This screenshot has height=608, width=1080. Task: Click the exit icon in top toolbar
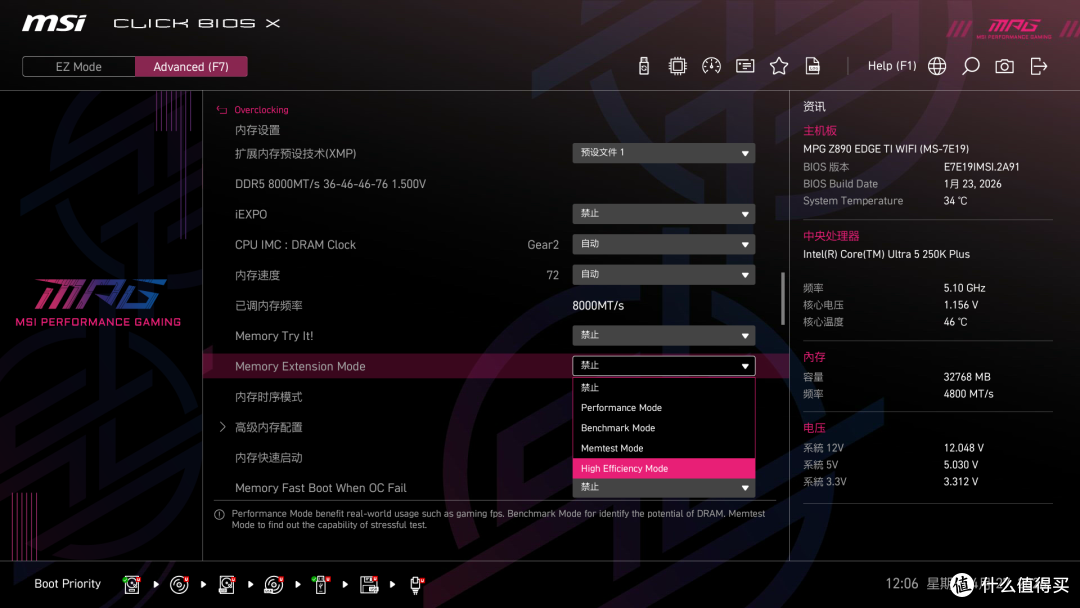click(x=1039, y=66)
